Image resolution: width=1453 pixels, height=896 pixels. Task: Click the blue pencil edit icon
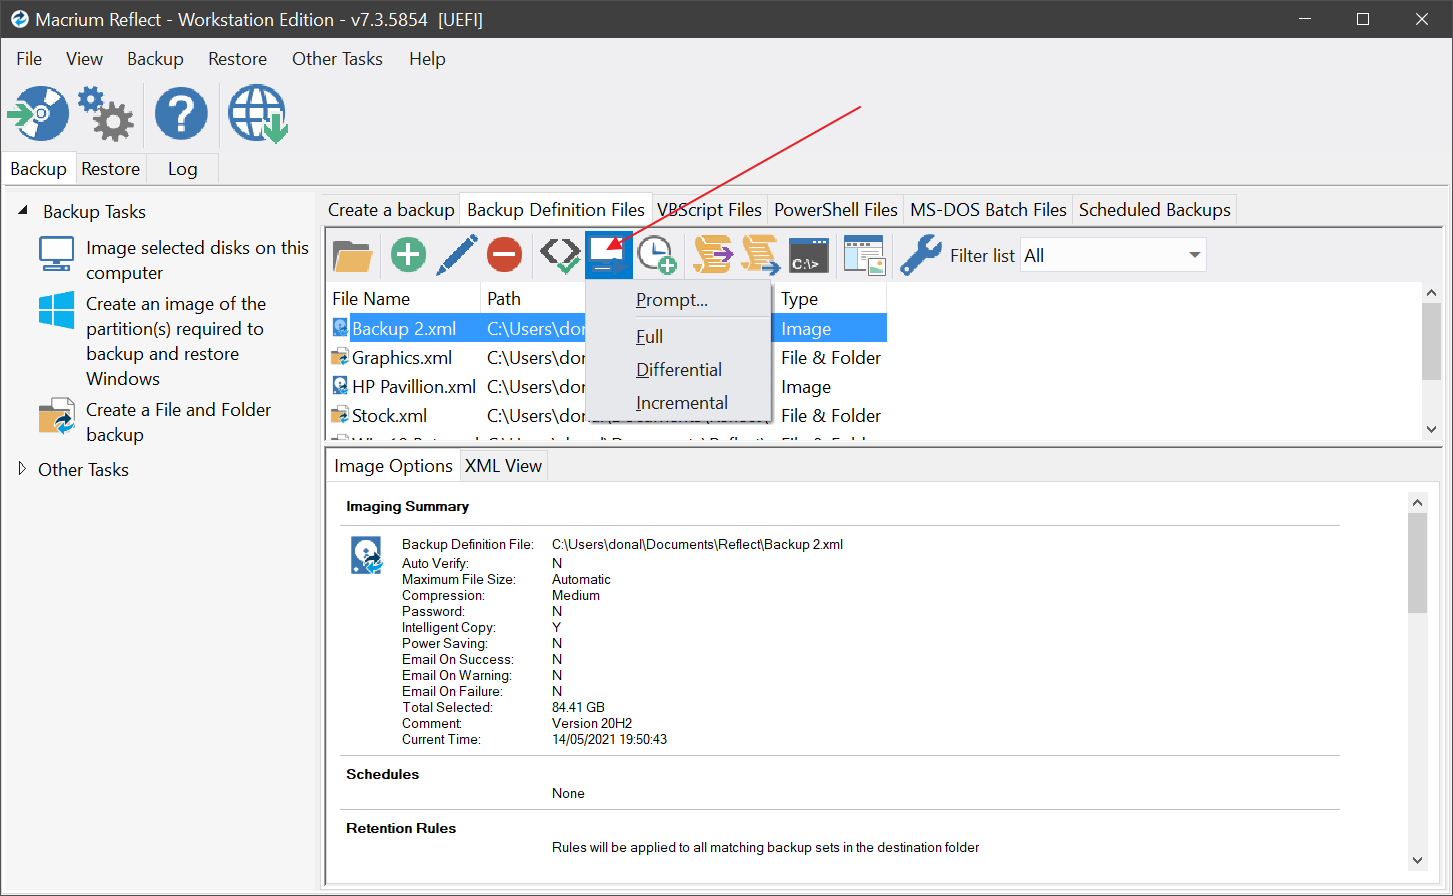point(457,255)
